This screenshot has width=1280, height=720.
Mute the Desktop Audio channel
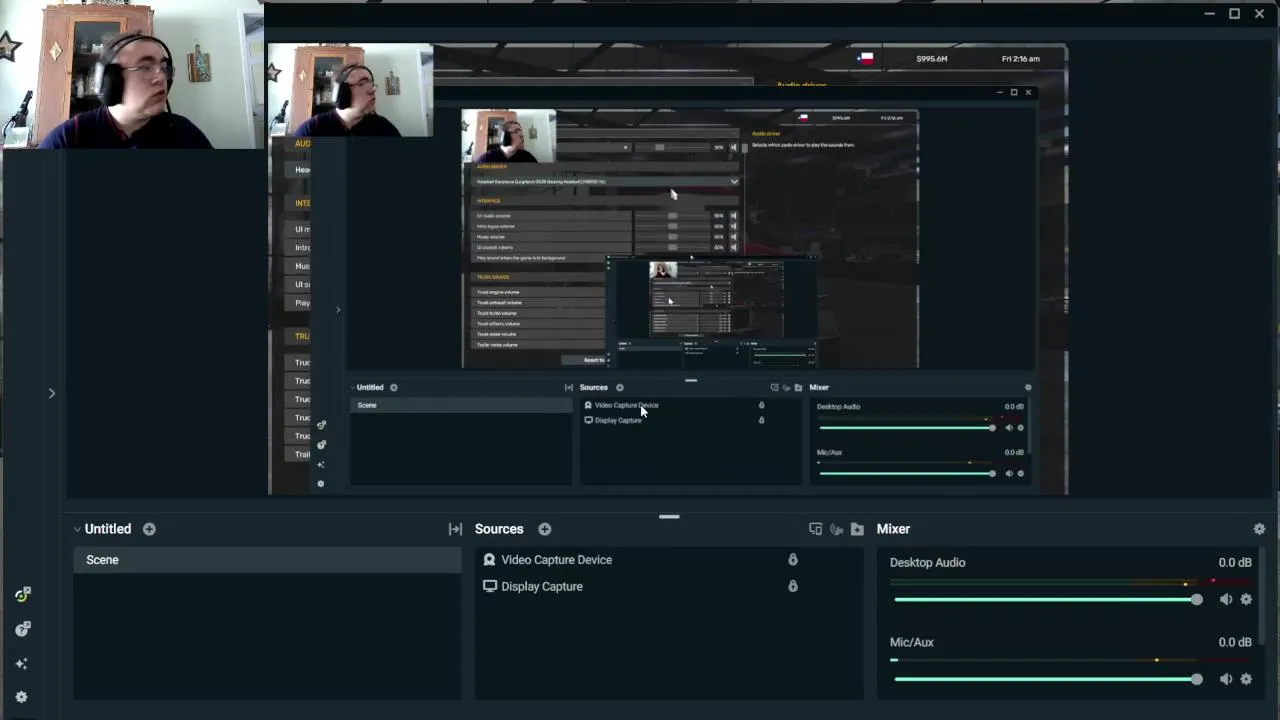pos(1226,599)
